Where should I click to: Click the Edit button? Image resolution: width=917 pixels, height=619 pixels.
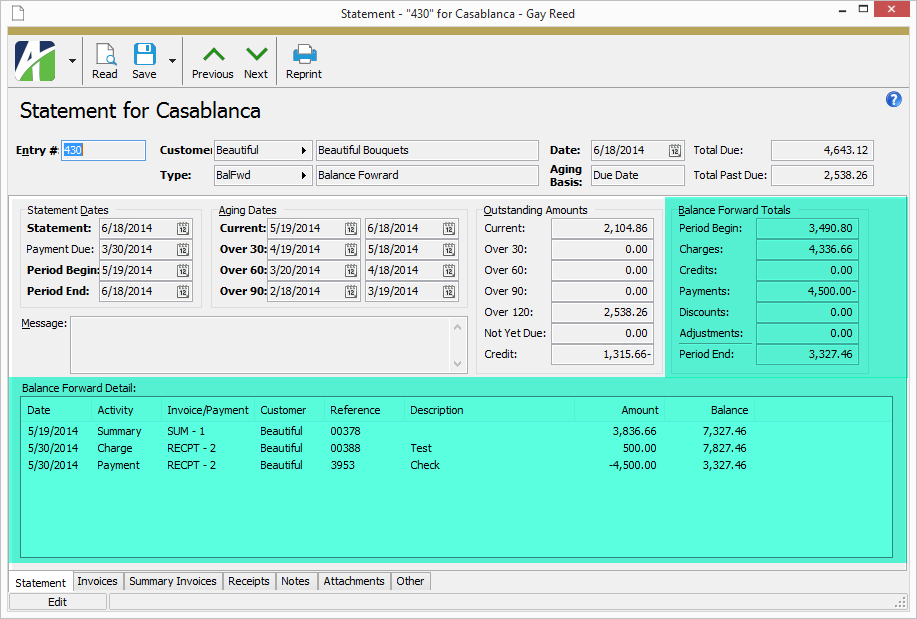click(x=57, y=602)
